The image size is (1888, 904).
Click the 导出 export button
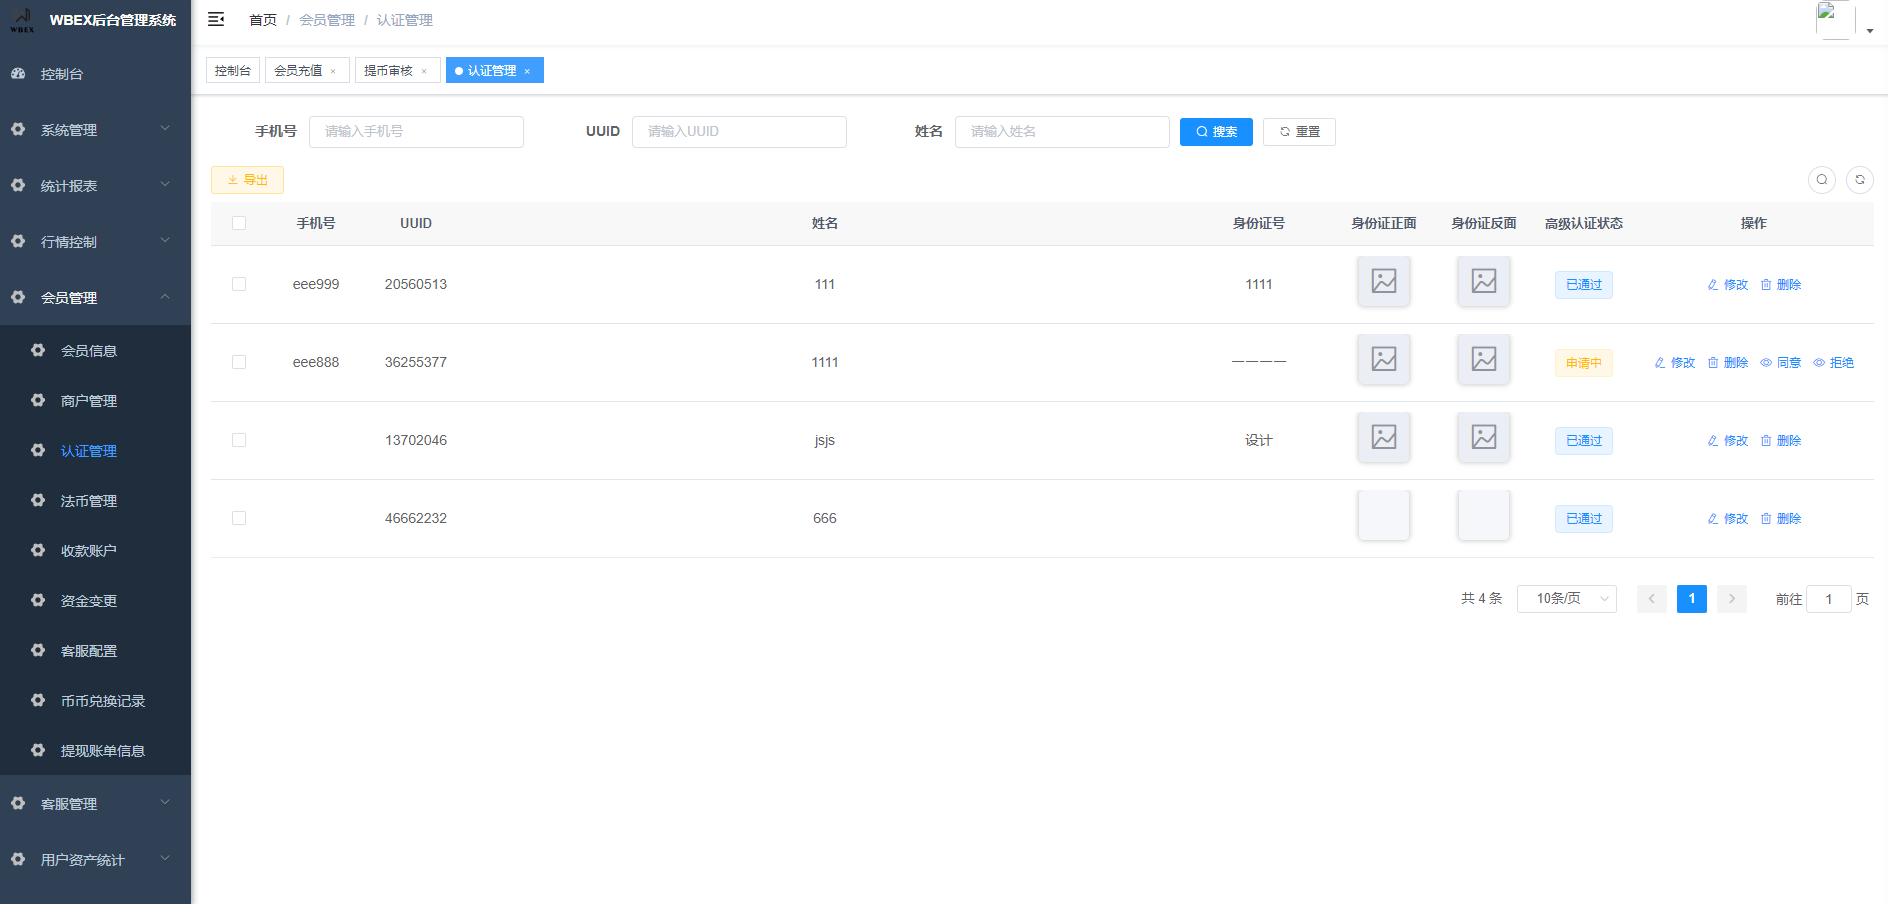[247, 180]
